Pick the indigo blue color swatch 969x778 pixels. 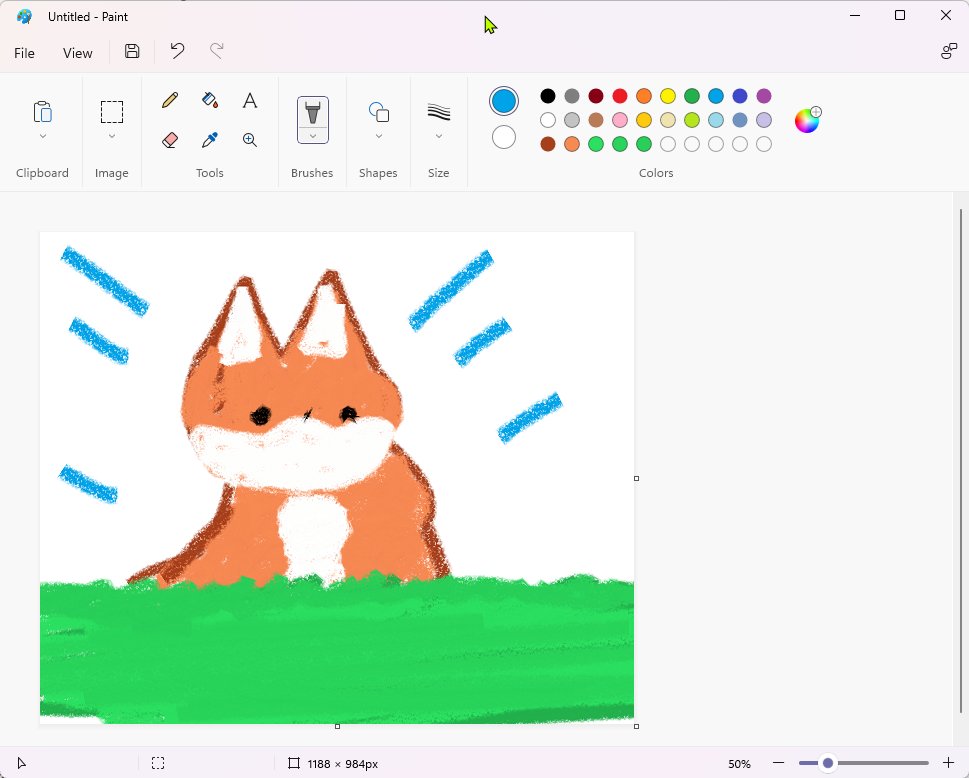click(x=740, y=96)
